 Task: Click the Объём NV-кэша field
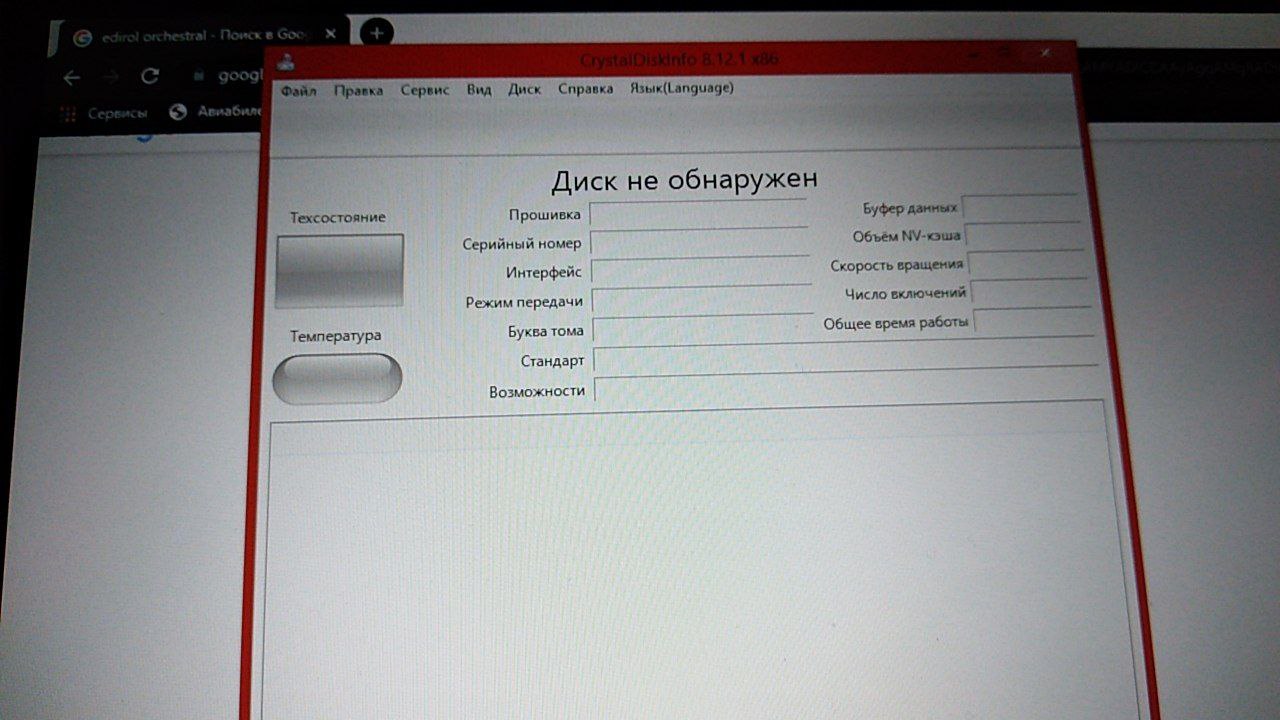(x=1024, y=235)
